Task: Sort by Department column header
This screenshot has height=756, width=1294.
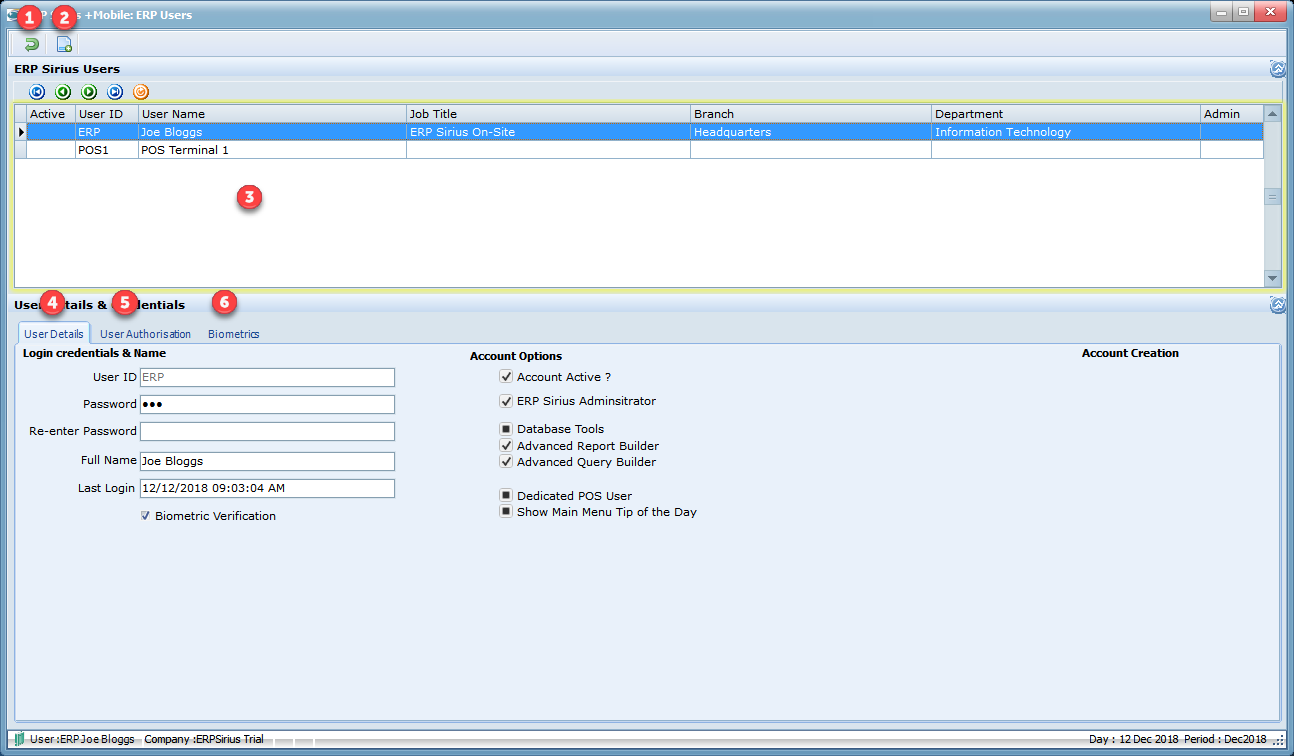Action: pyautogui.click(x=1066, y=114)
